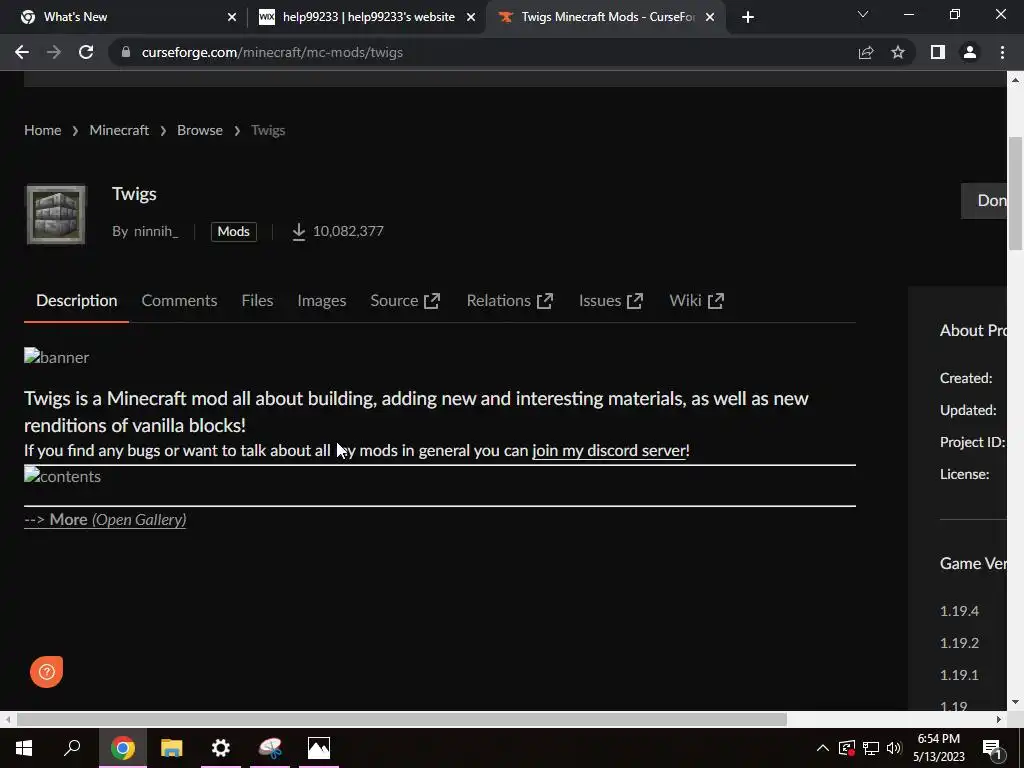Viewport: 1024px width, 768px height.
Task: Click the vertical page scrollbar thumb
Action: click(x=1015, y=193)
